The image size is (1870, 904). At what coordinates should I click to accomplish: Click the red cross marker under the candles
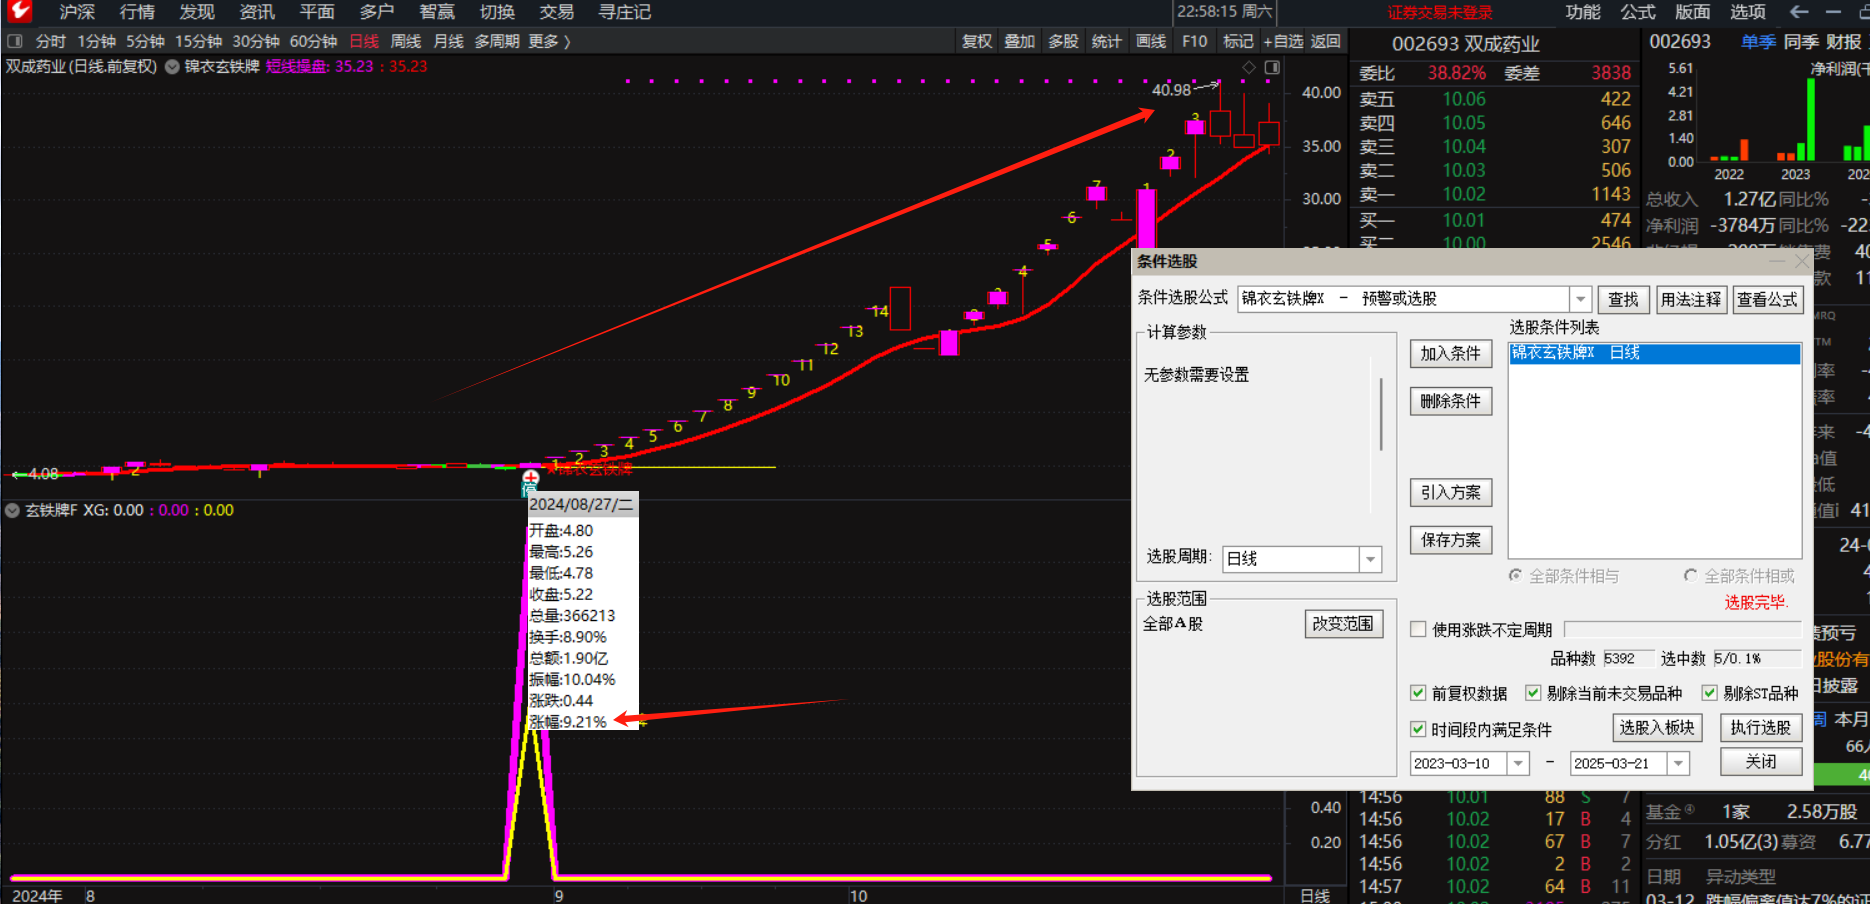tap(530, 478)
